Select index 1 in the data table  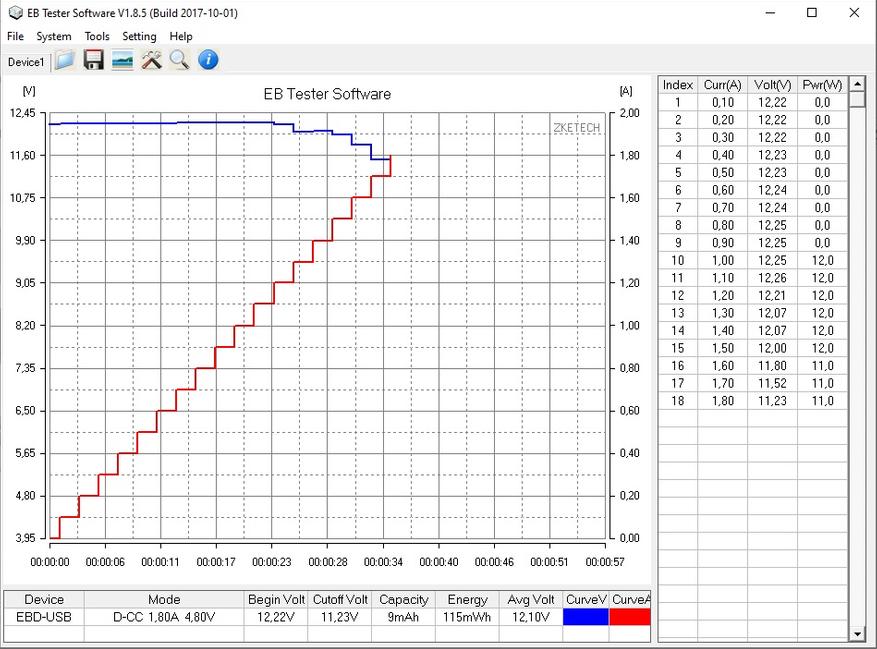pos(677,102)
